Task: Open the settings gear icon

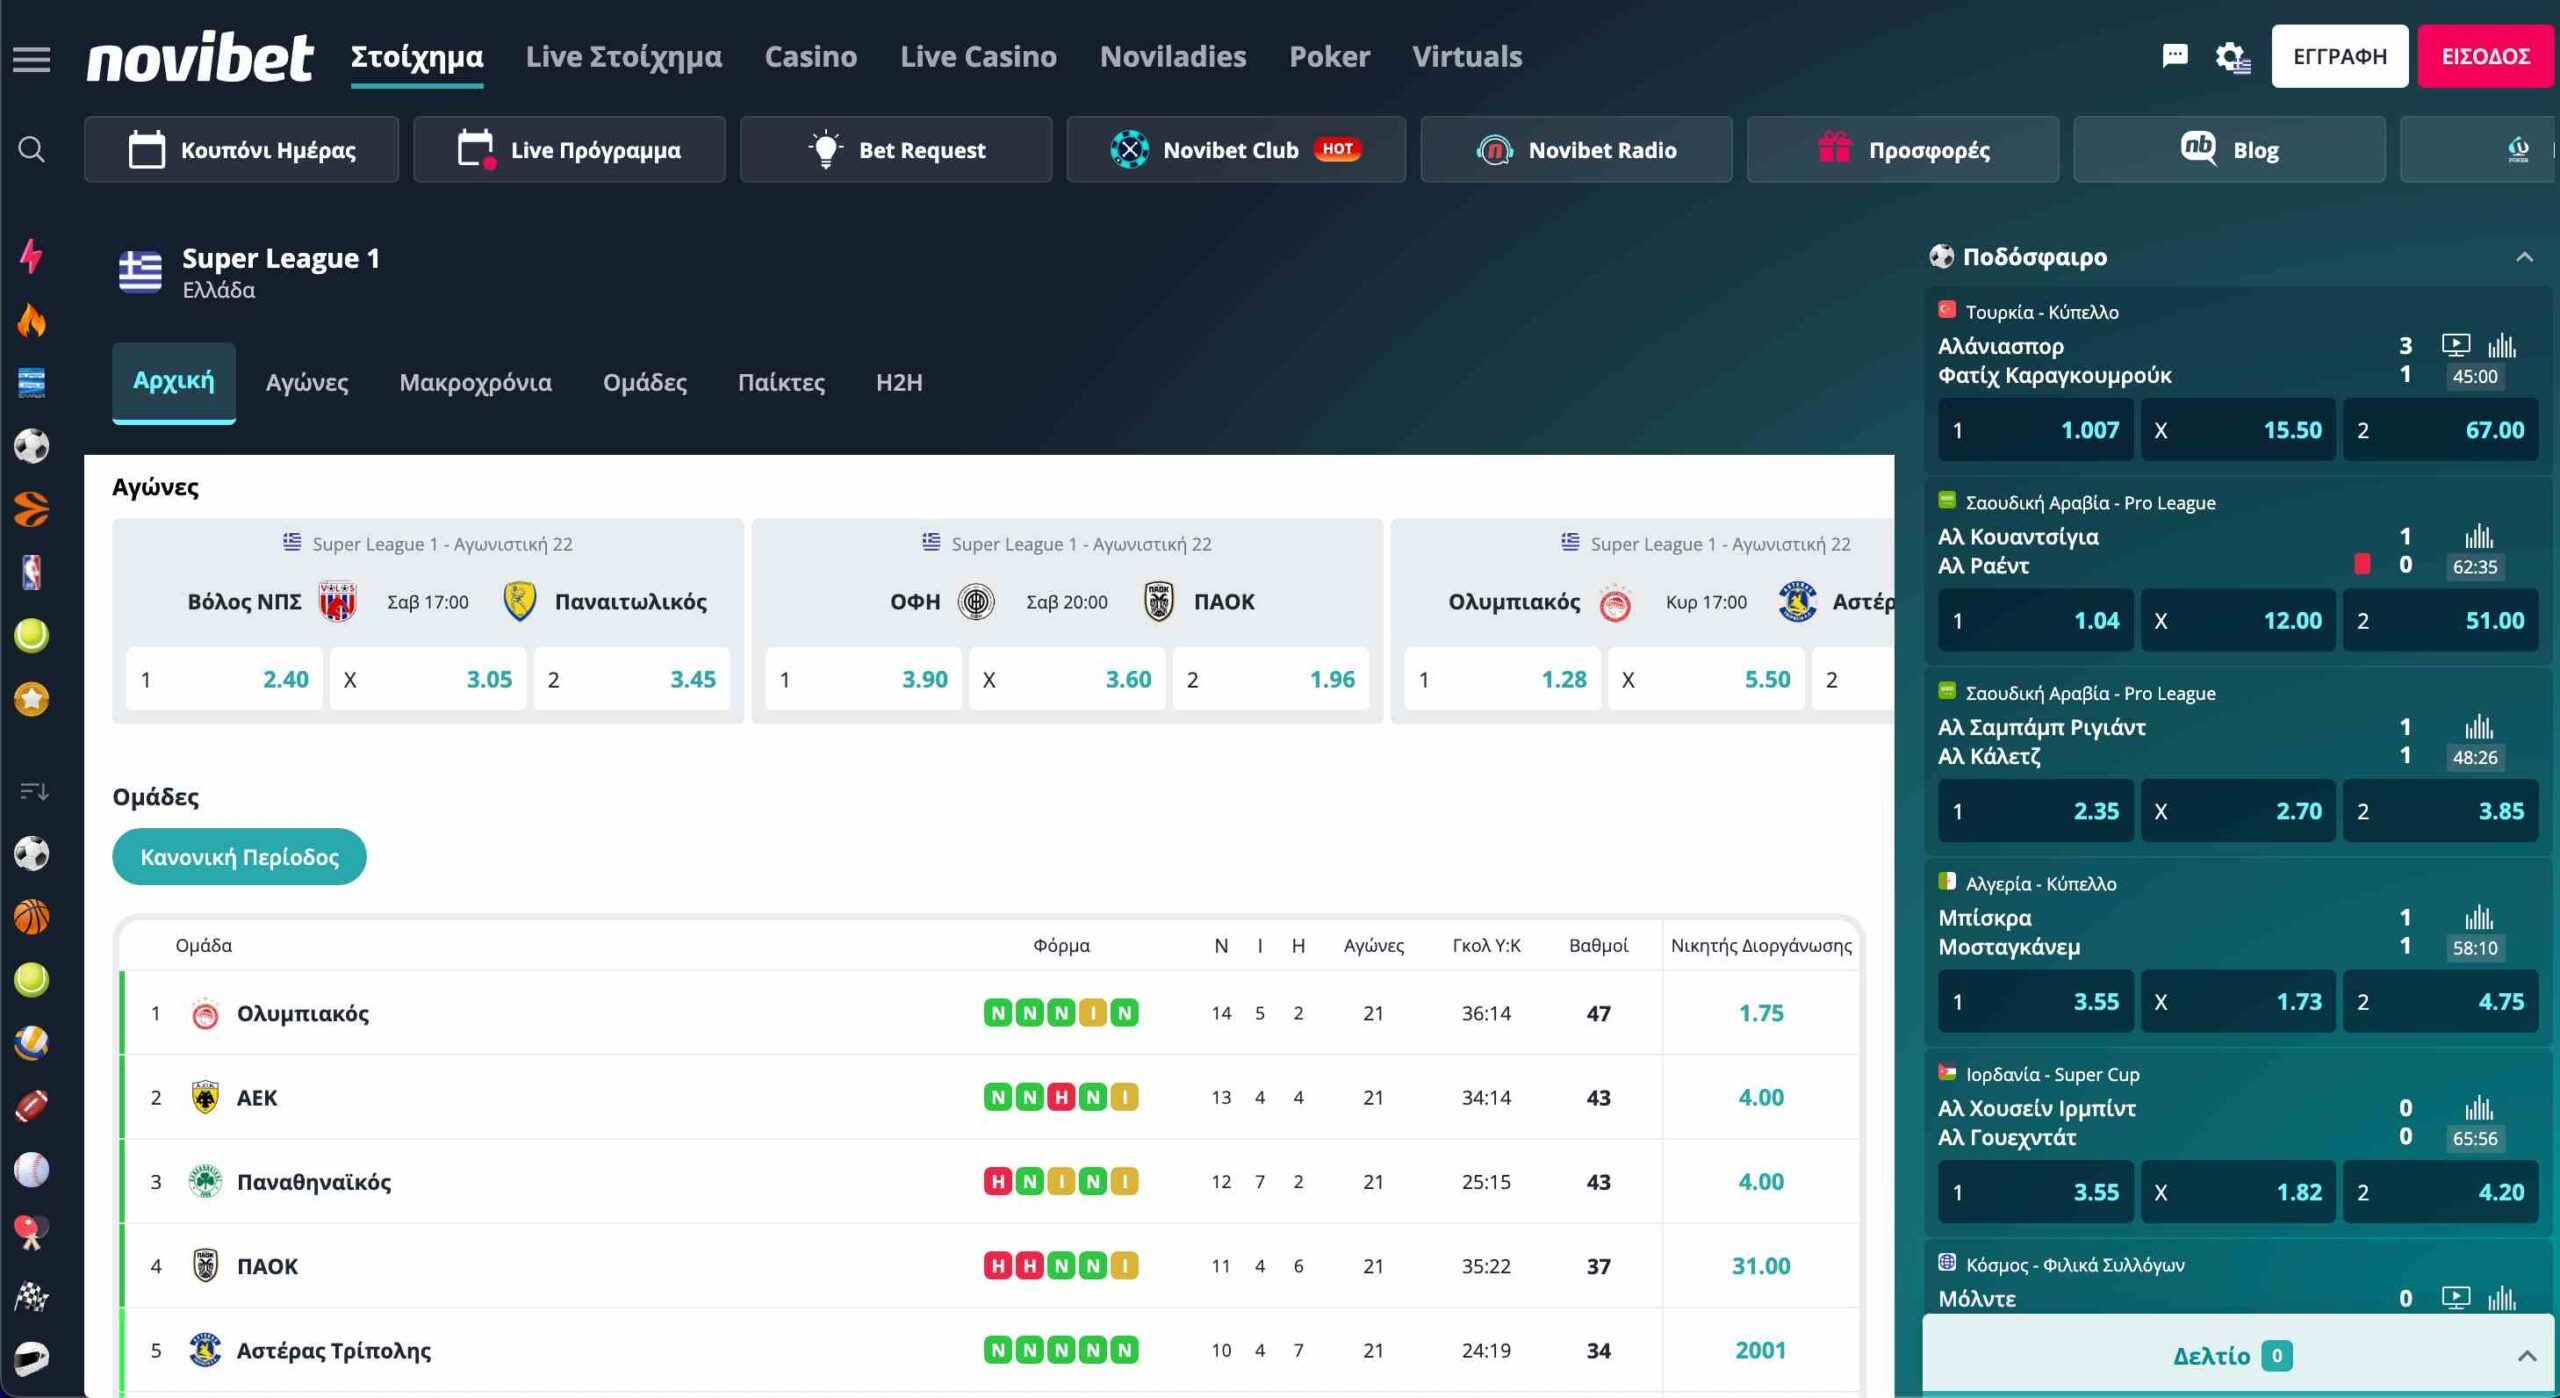Action: click(x=2232, y=57)
